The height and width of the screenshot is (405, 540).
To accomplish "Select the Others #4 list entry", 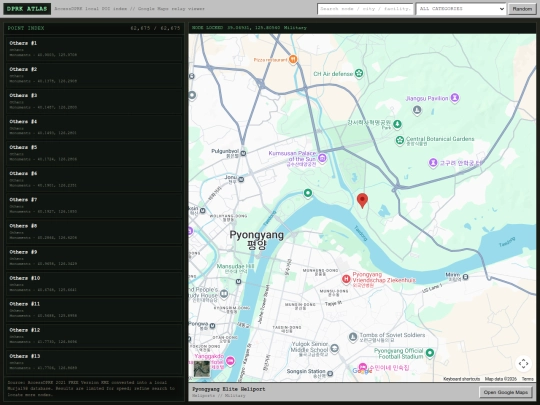I will point(94,127).
